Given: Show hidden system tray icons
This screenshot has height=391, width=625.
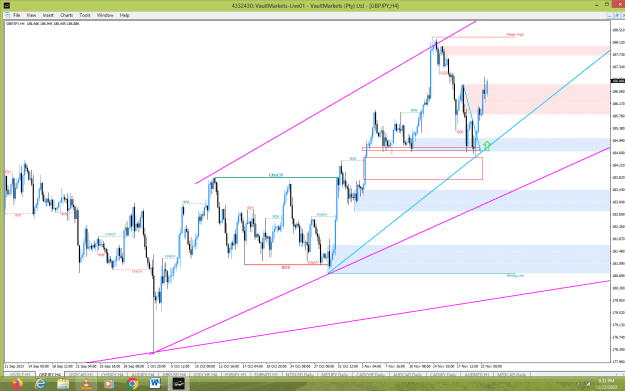Looking at the screenshot, I should coord(578,384).
